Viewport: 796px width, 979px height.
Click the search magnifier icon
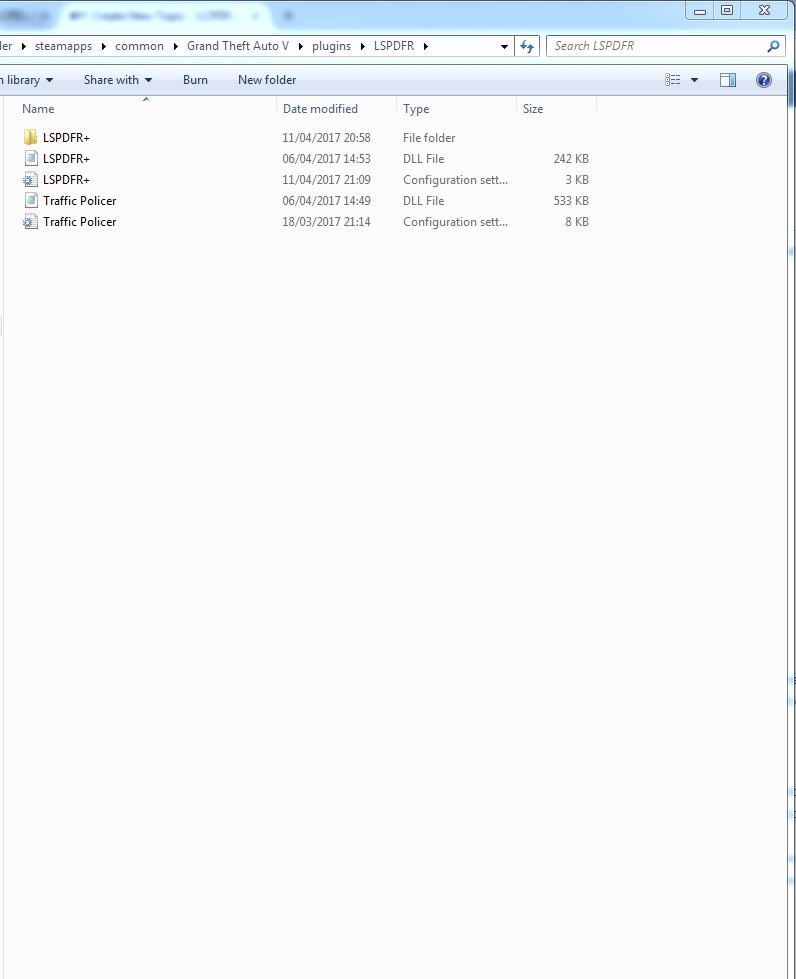773,46
